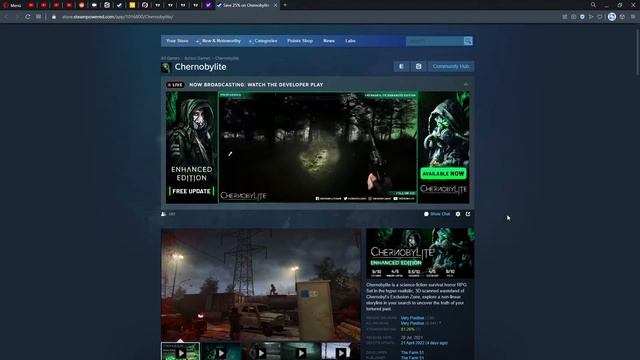Click the Available Now broadcast banner
This screenshot has height=360, width=640.
[x=444, y=147]
